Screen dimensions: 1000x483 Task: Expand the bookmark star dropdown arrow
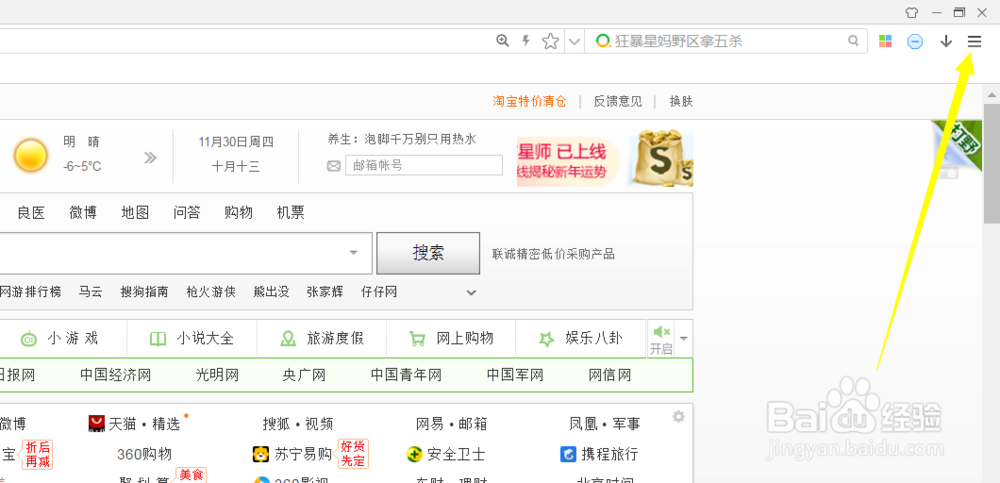tap(575, 42)
